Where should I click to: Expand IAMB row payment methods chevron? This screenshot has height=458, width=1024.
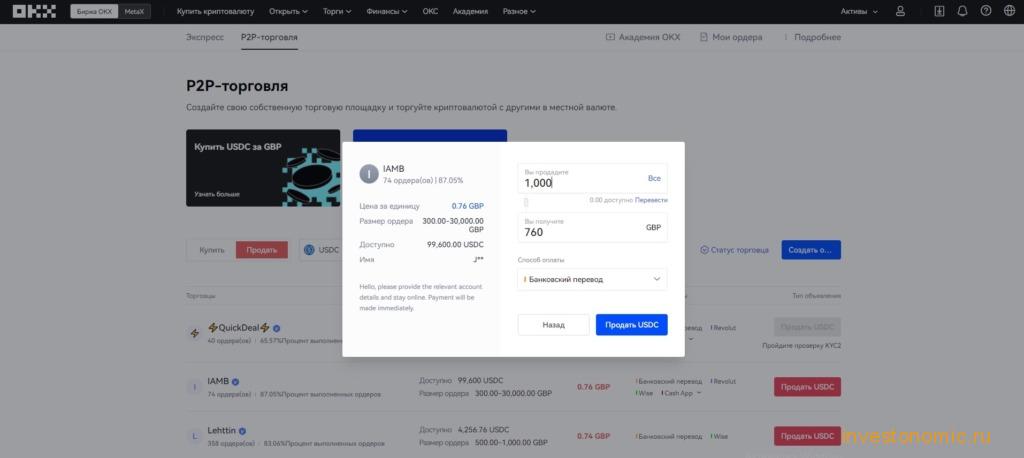pos(699,393)
